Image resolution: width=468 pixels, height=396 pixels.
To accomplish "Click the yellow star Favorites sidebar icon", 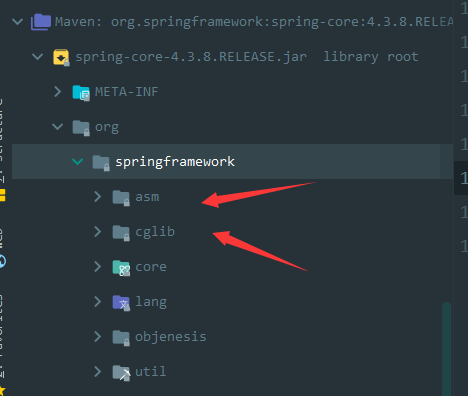I will pyautogui.click(x=2, y=391).
